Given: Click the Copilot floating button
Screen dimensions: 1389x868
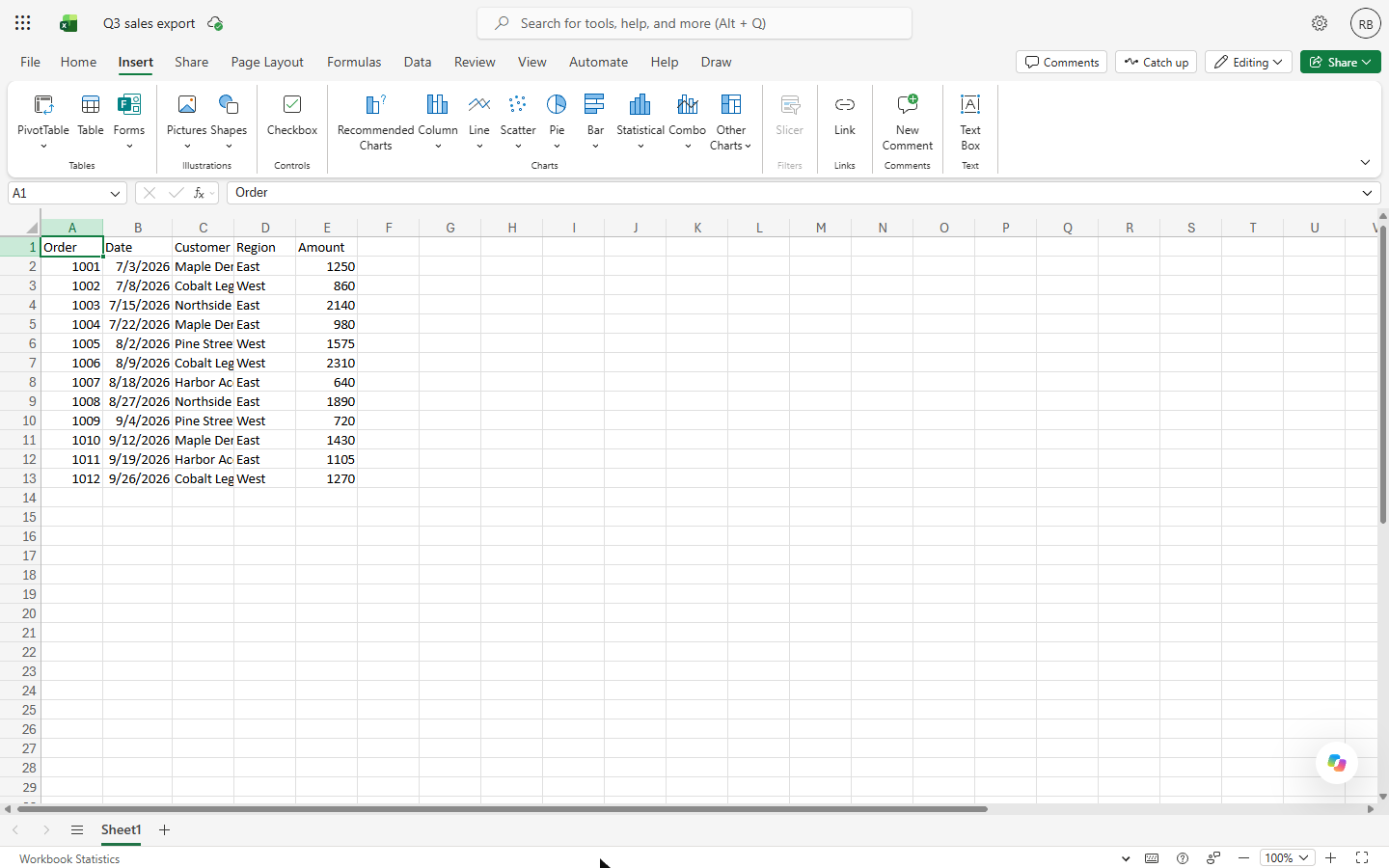Looking at the screenshot, I should click(1337, 763).
